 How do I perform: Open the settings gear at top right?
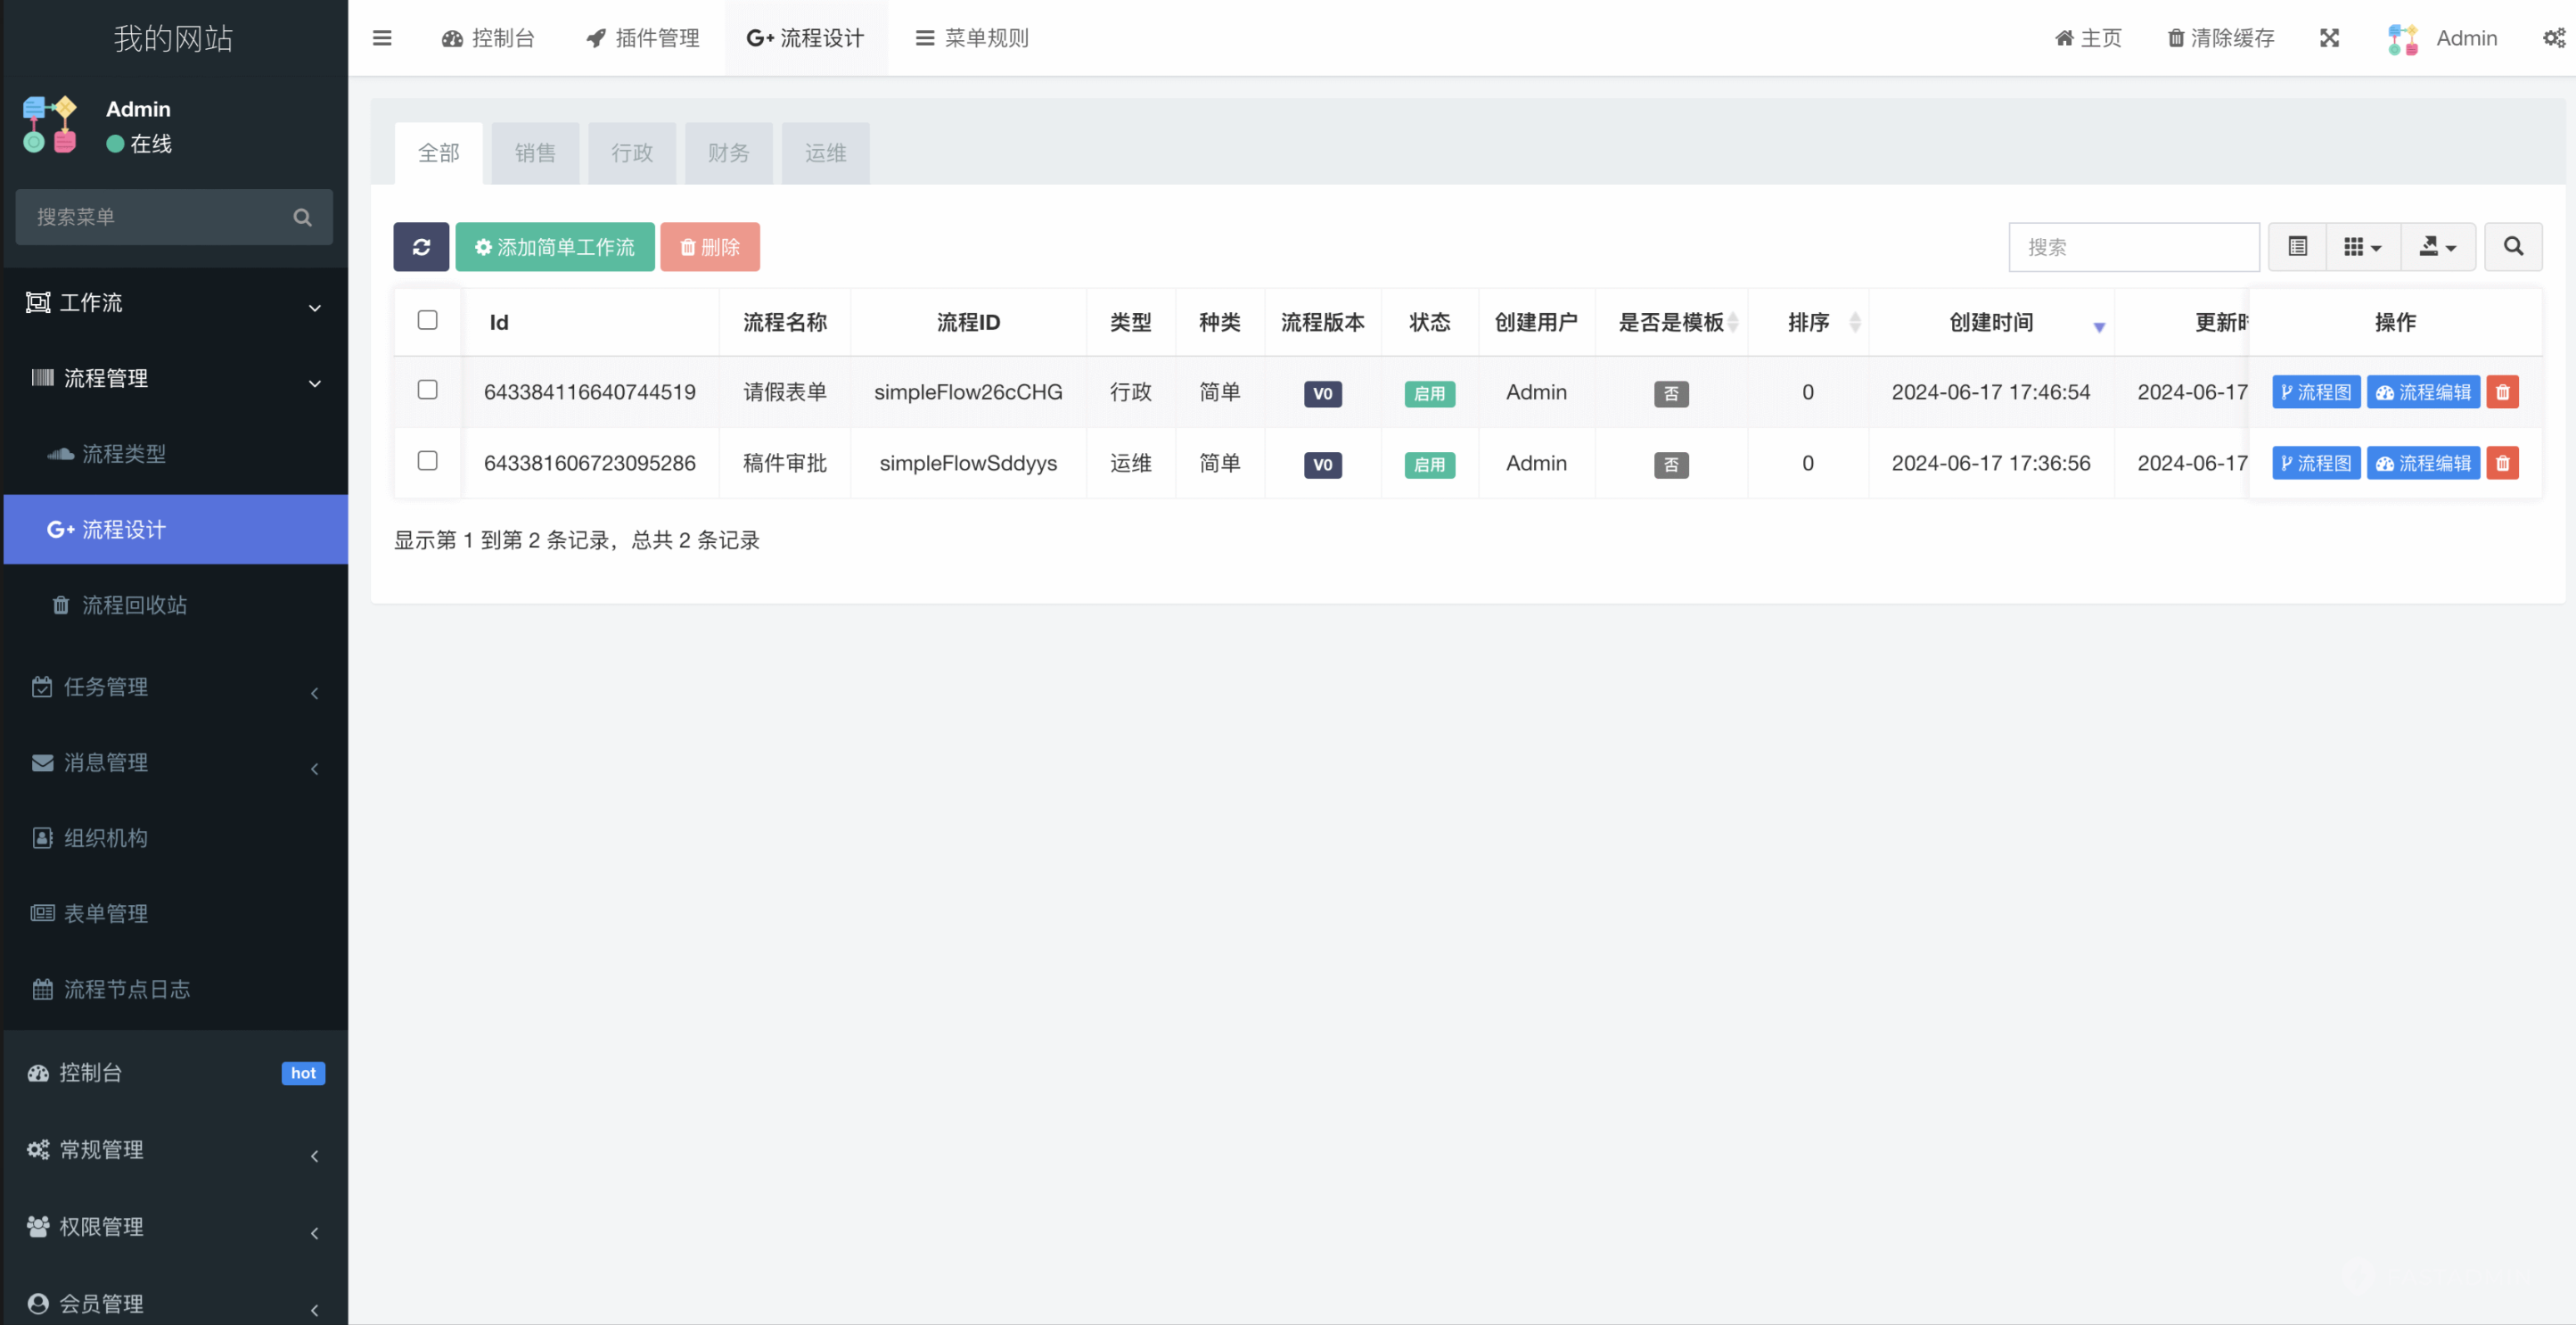coord(2553,38)
